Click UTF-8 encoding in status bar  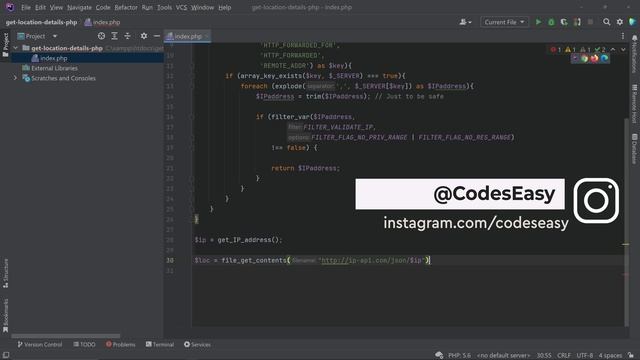click(584, 356)
